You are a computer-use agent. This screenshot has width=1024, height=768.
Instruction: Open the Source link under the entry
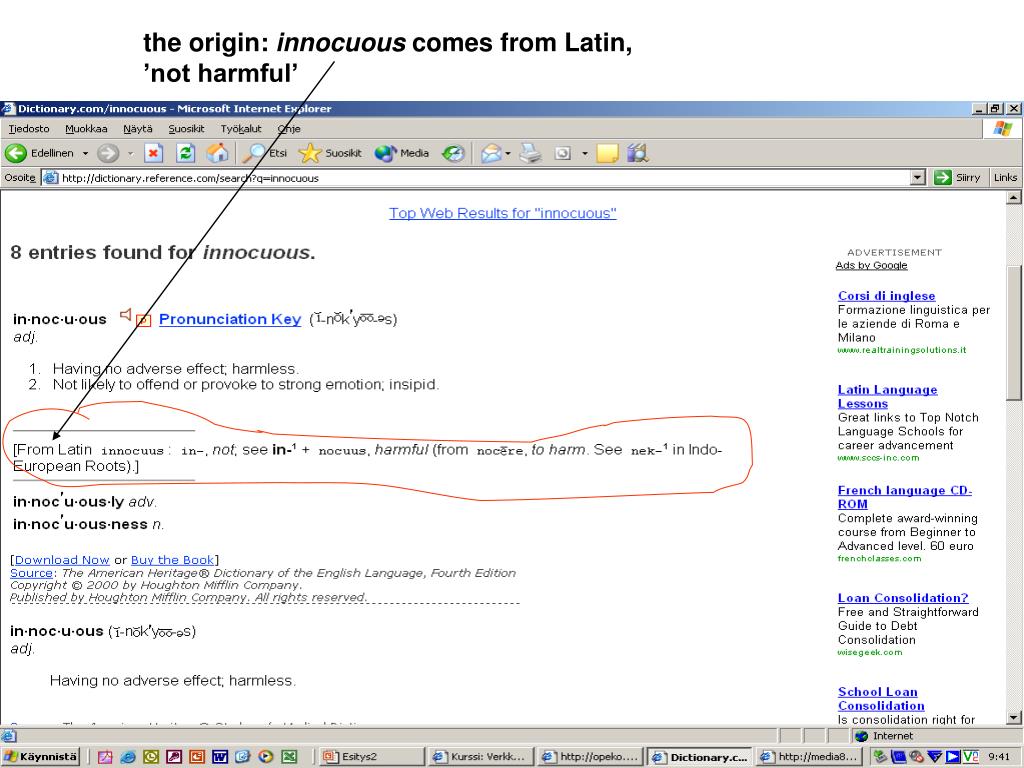point(31,573)
